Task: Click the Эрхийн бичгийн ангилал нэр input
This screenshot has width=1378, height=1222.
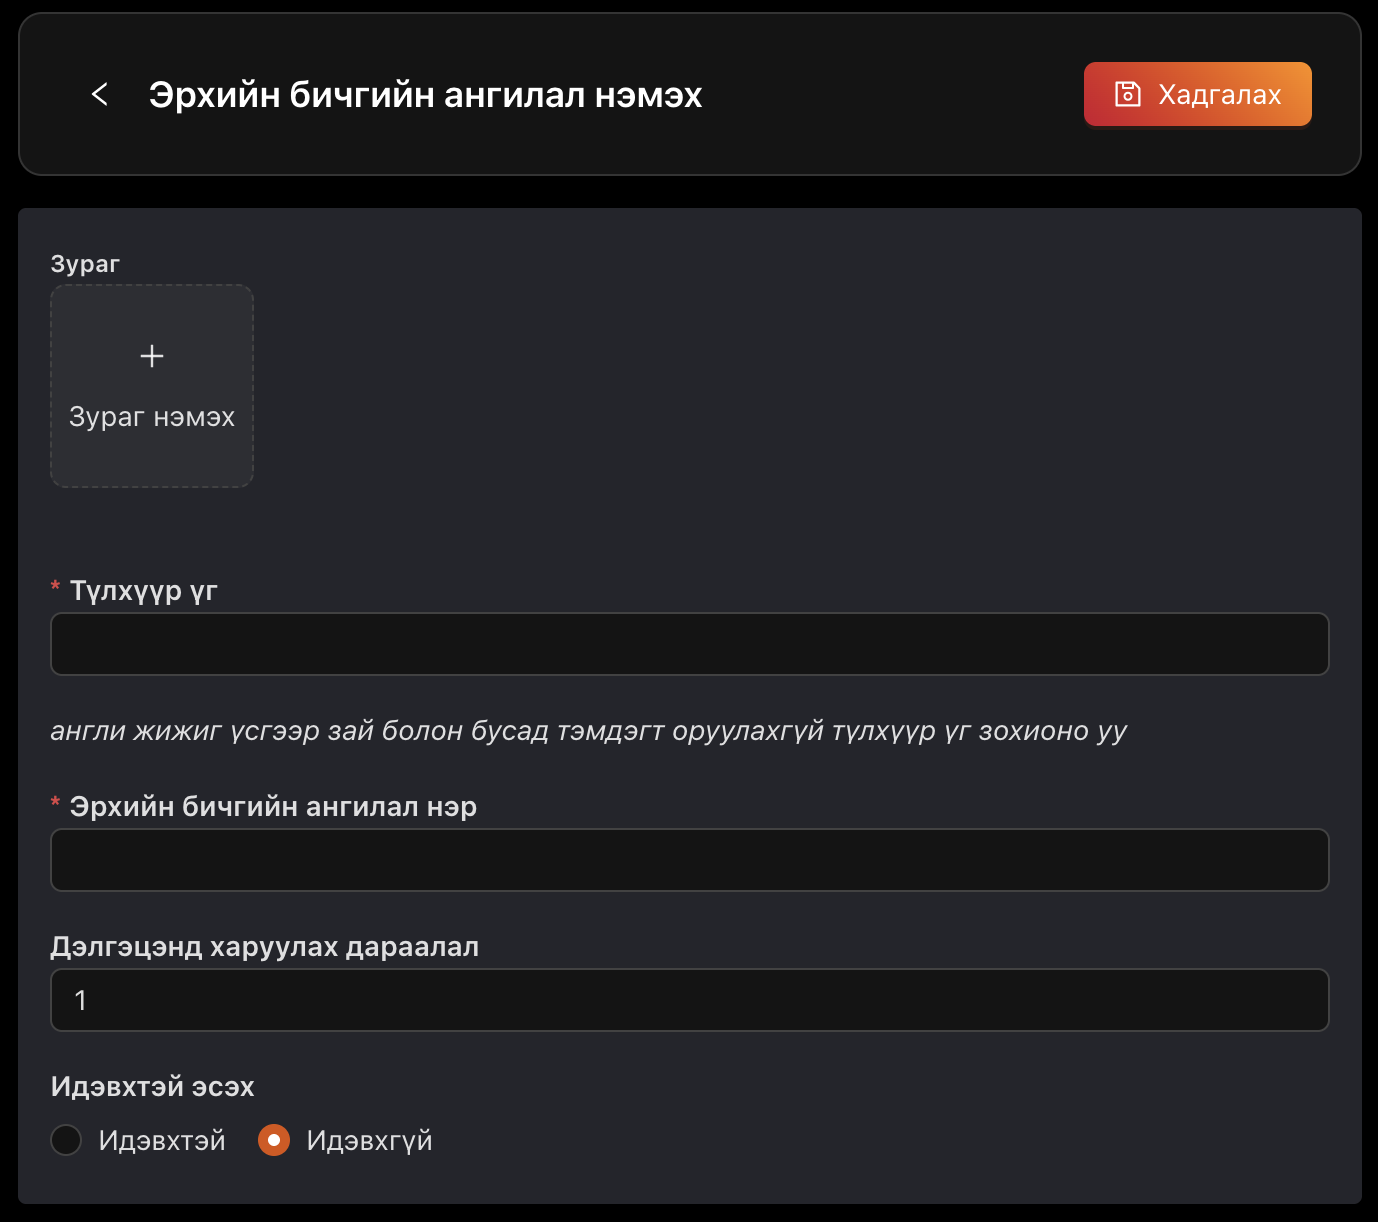Action: pos(689,860)
